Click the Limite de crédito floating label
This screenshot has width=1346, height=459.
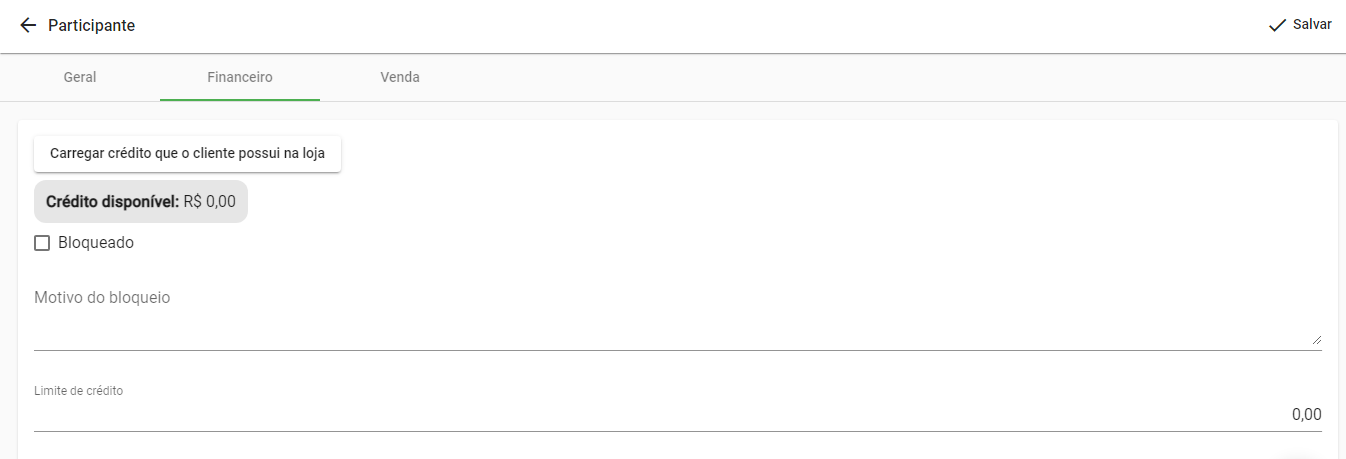(x=79, y=391)
